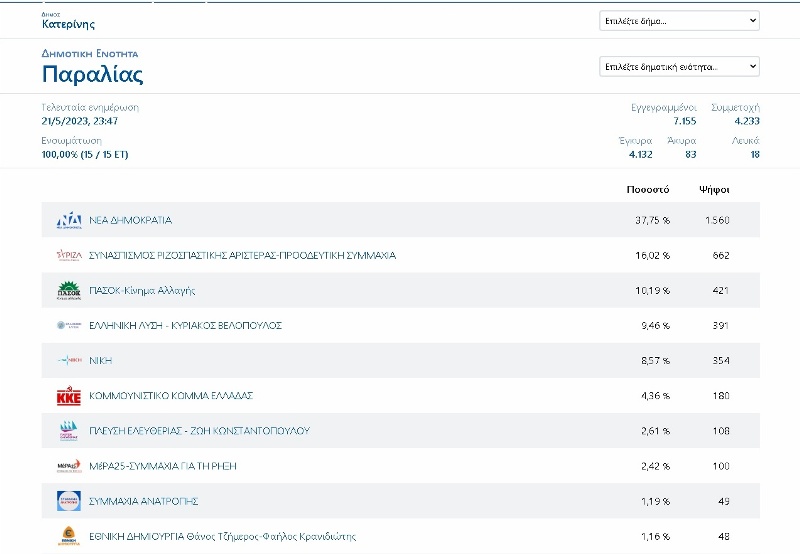Click the 1.560 votes value
This screenshot has width=800, height=554.
tap(717, 220)
